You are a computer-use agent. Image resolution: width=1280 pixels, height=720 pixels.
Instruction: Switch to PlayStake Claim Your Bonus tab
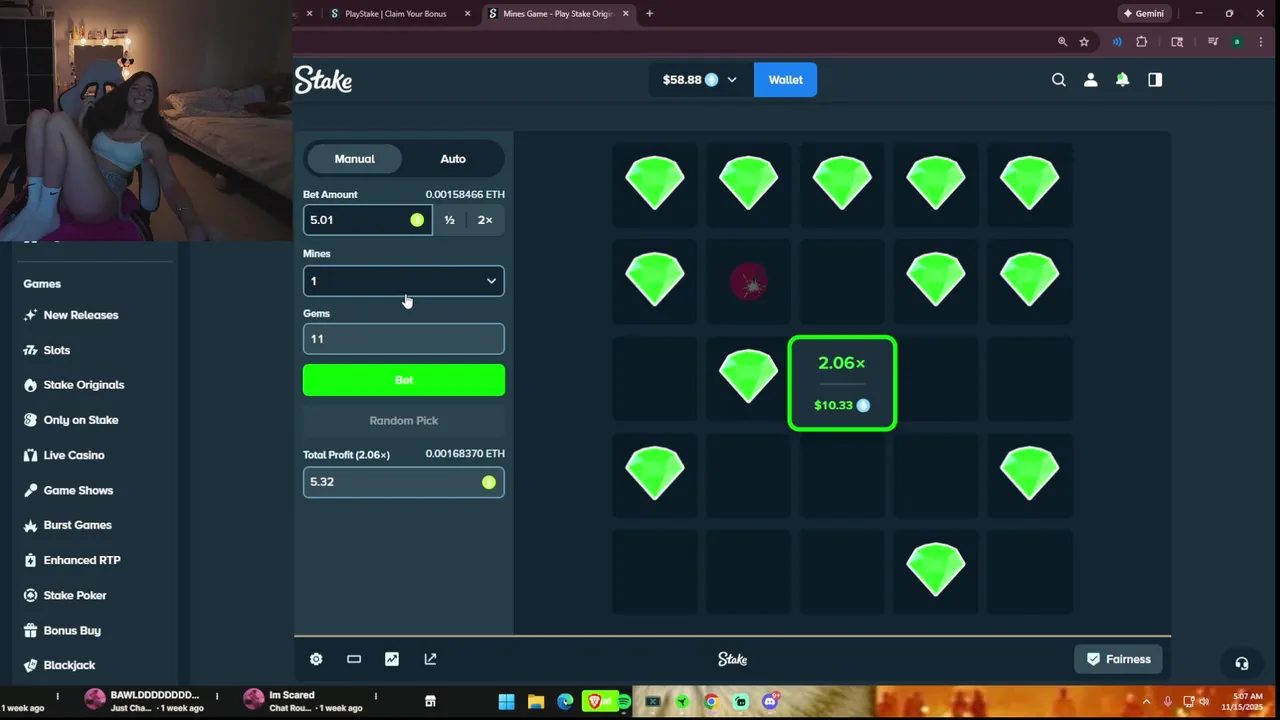tap(395, 14)
